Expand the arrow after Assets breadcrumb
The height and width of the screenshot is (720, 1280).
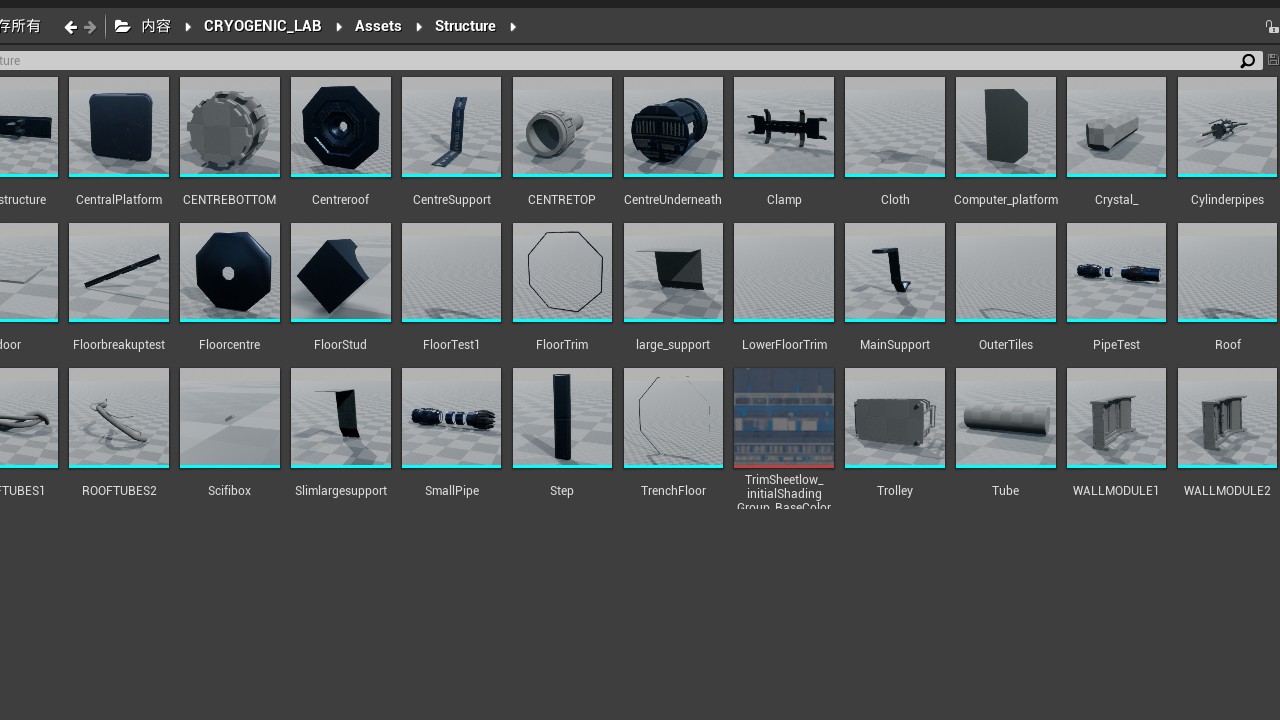[x=419, y=27]
